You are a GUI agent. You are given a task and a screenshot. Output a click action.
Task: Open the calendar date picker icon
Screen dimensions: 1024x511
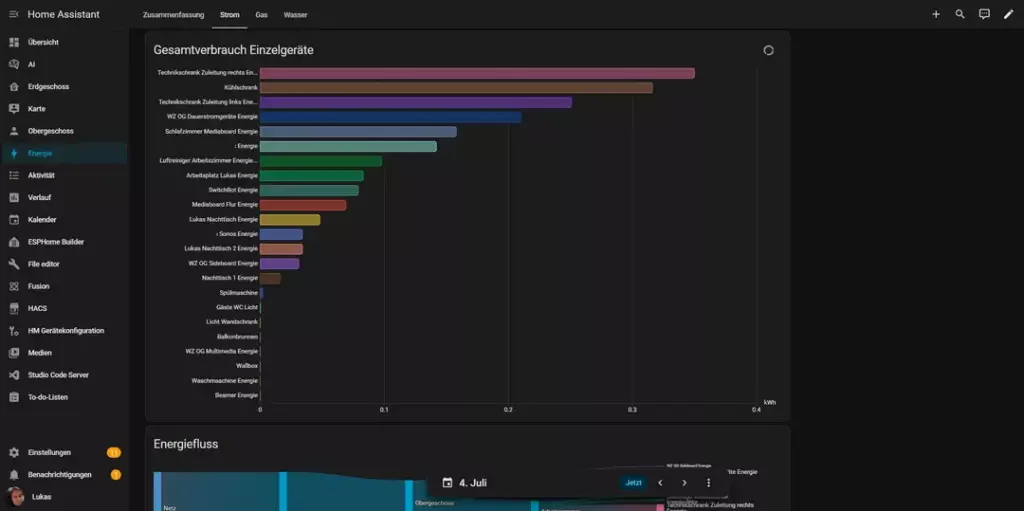coord(447,483)
